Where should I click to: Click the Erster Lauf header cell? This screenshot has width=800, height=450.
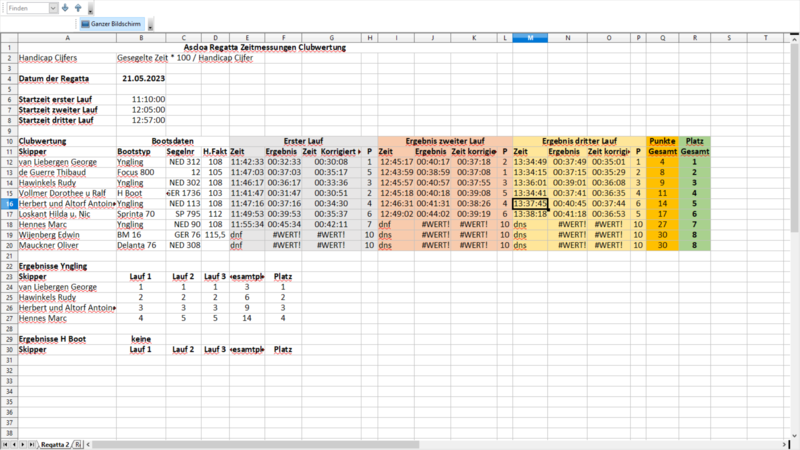coord(303,141)
